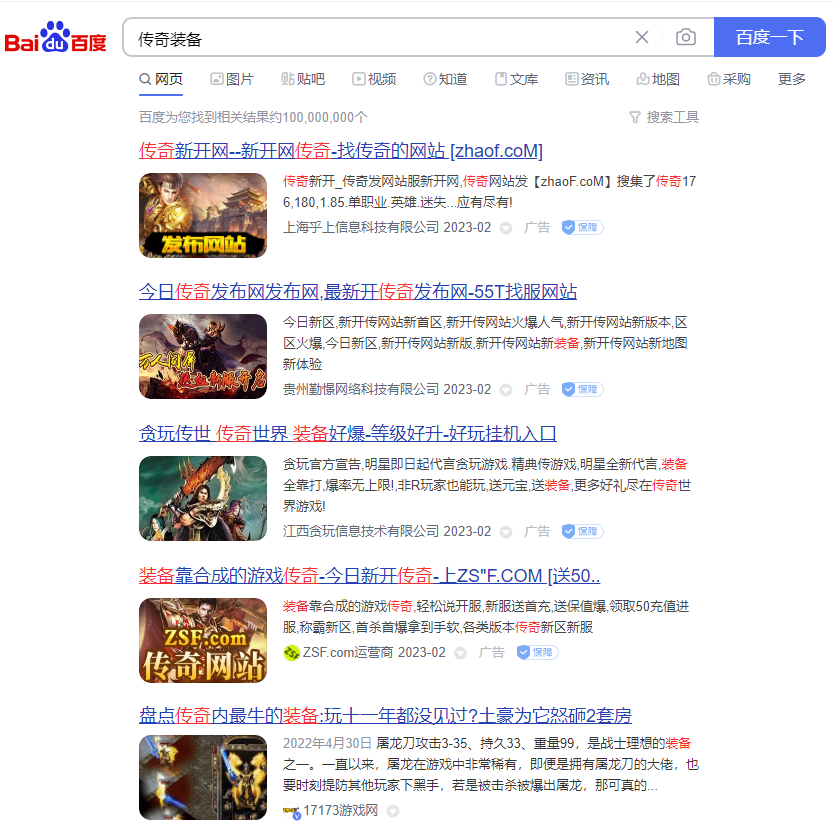
Task: Click the result count text 百度为您找到相关结果
Action: (x=253, y=117)
